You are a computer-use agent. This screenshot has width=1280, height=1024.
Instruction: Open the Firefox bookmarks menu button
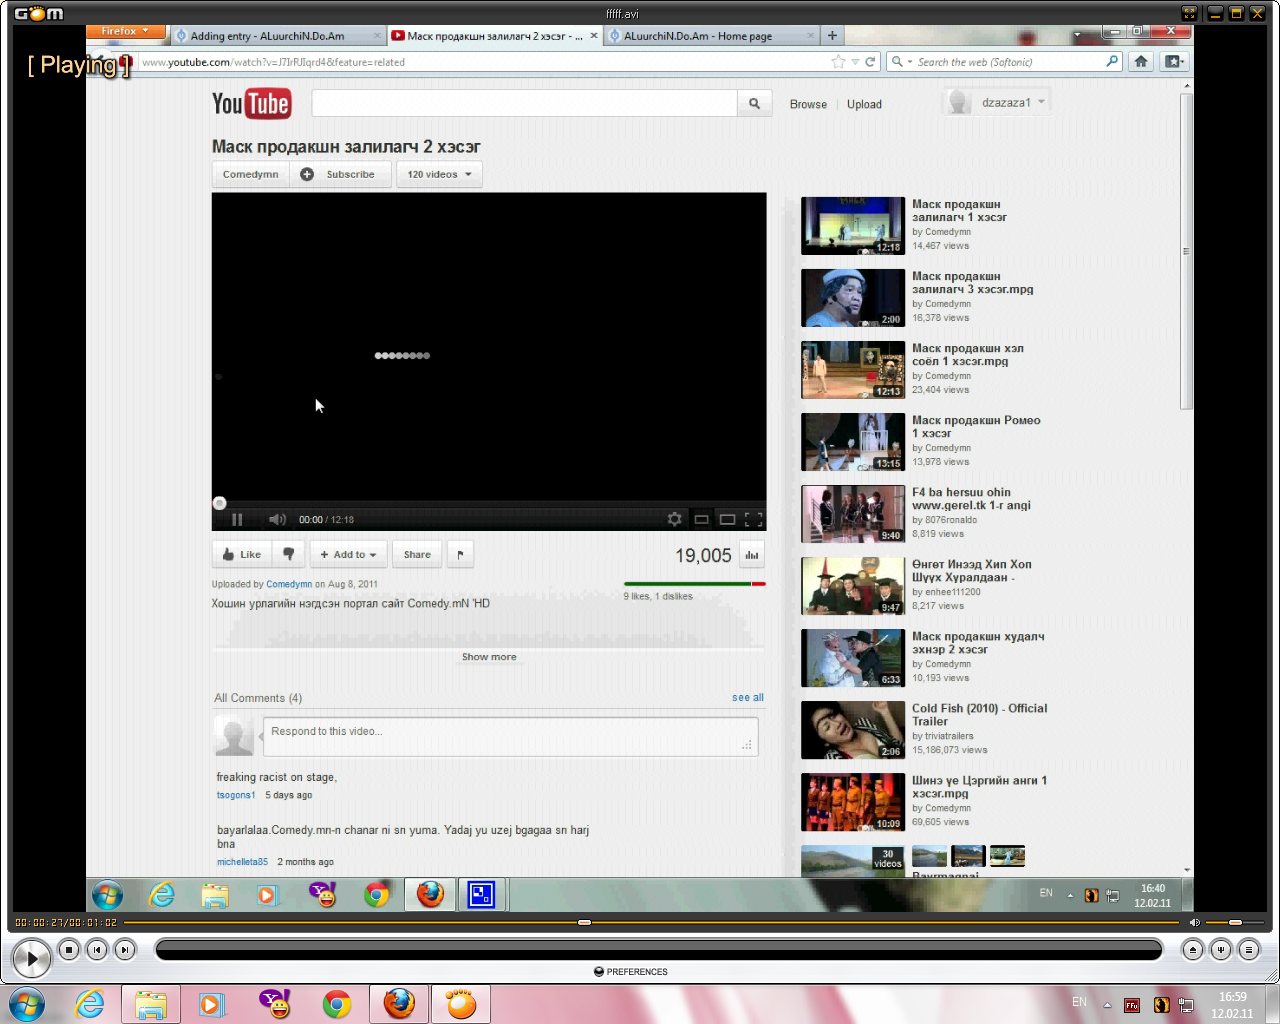pyautogui.click(x=1174, y=61)
